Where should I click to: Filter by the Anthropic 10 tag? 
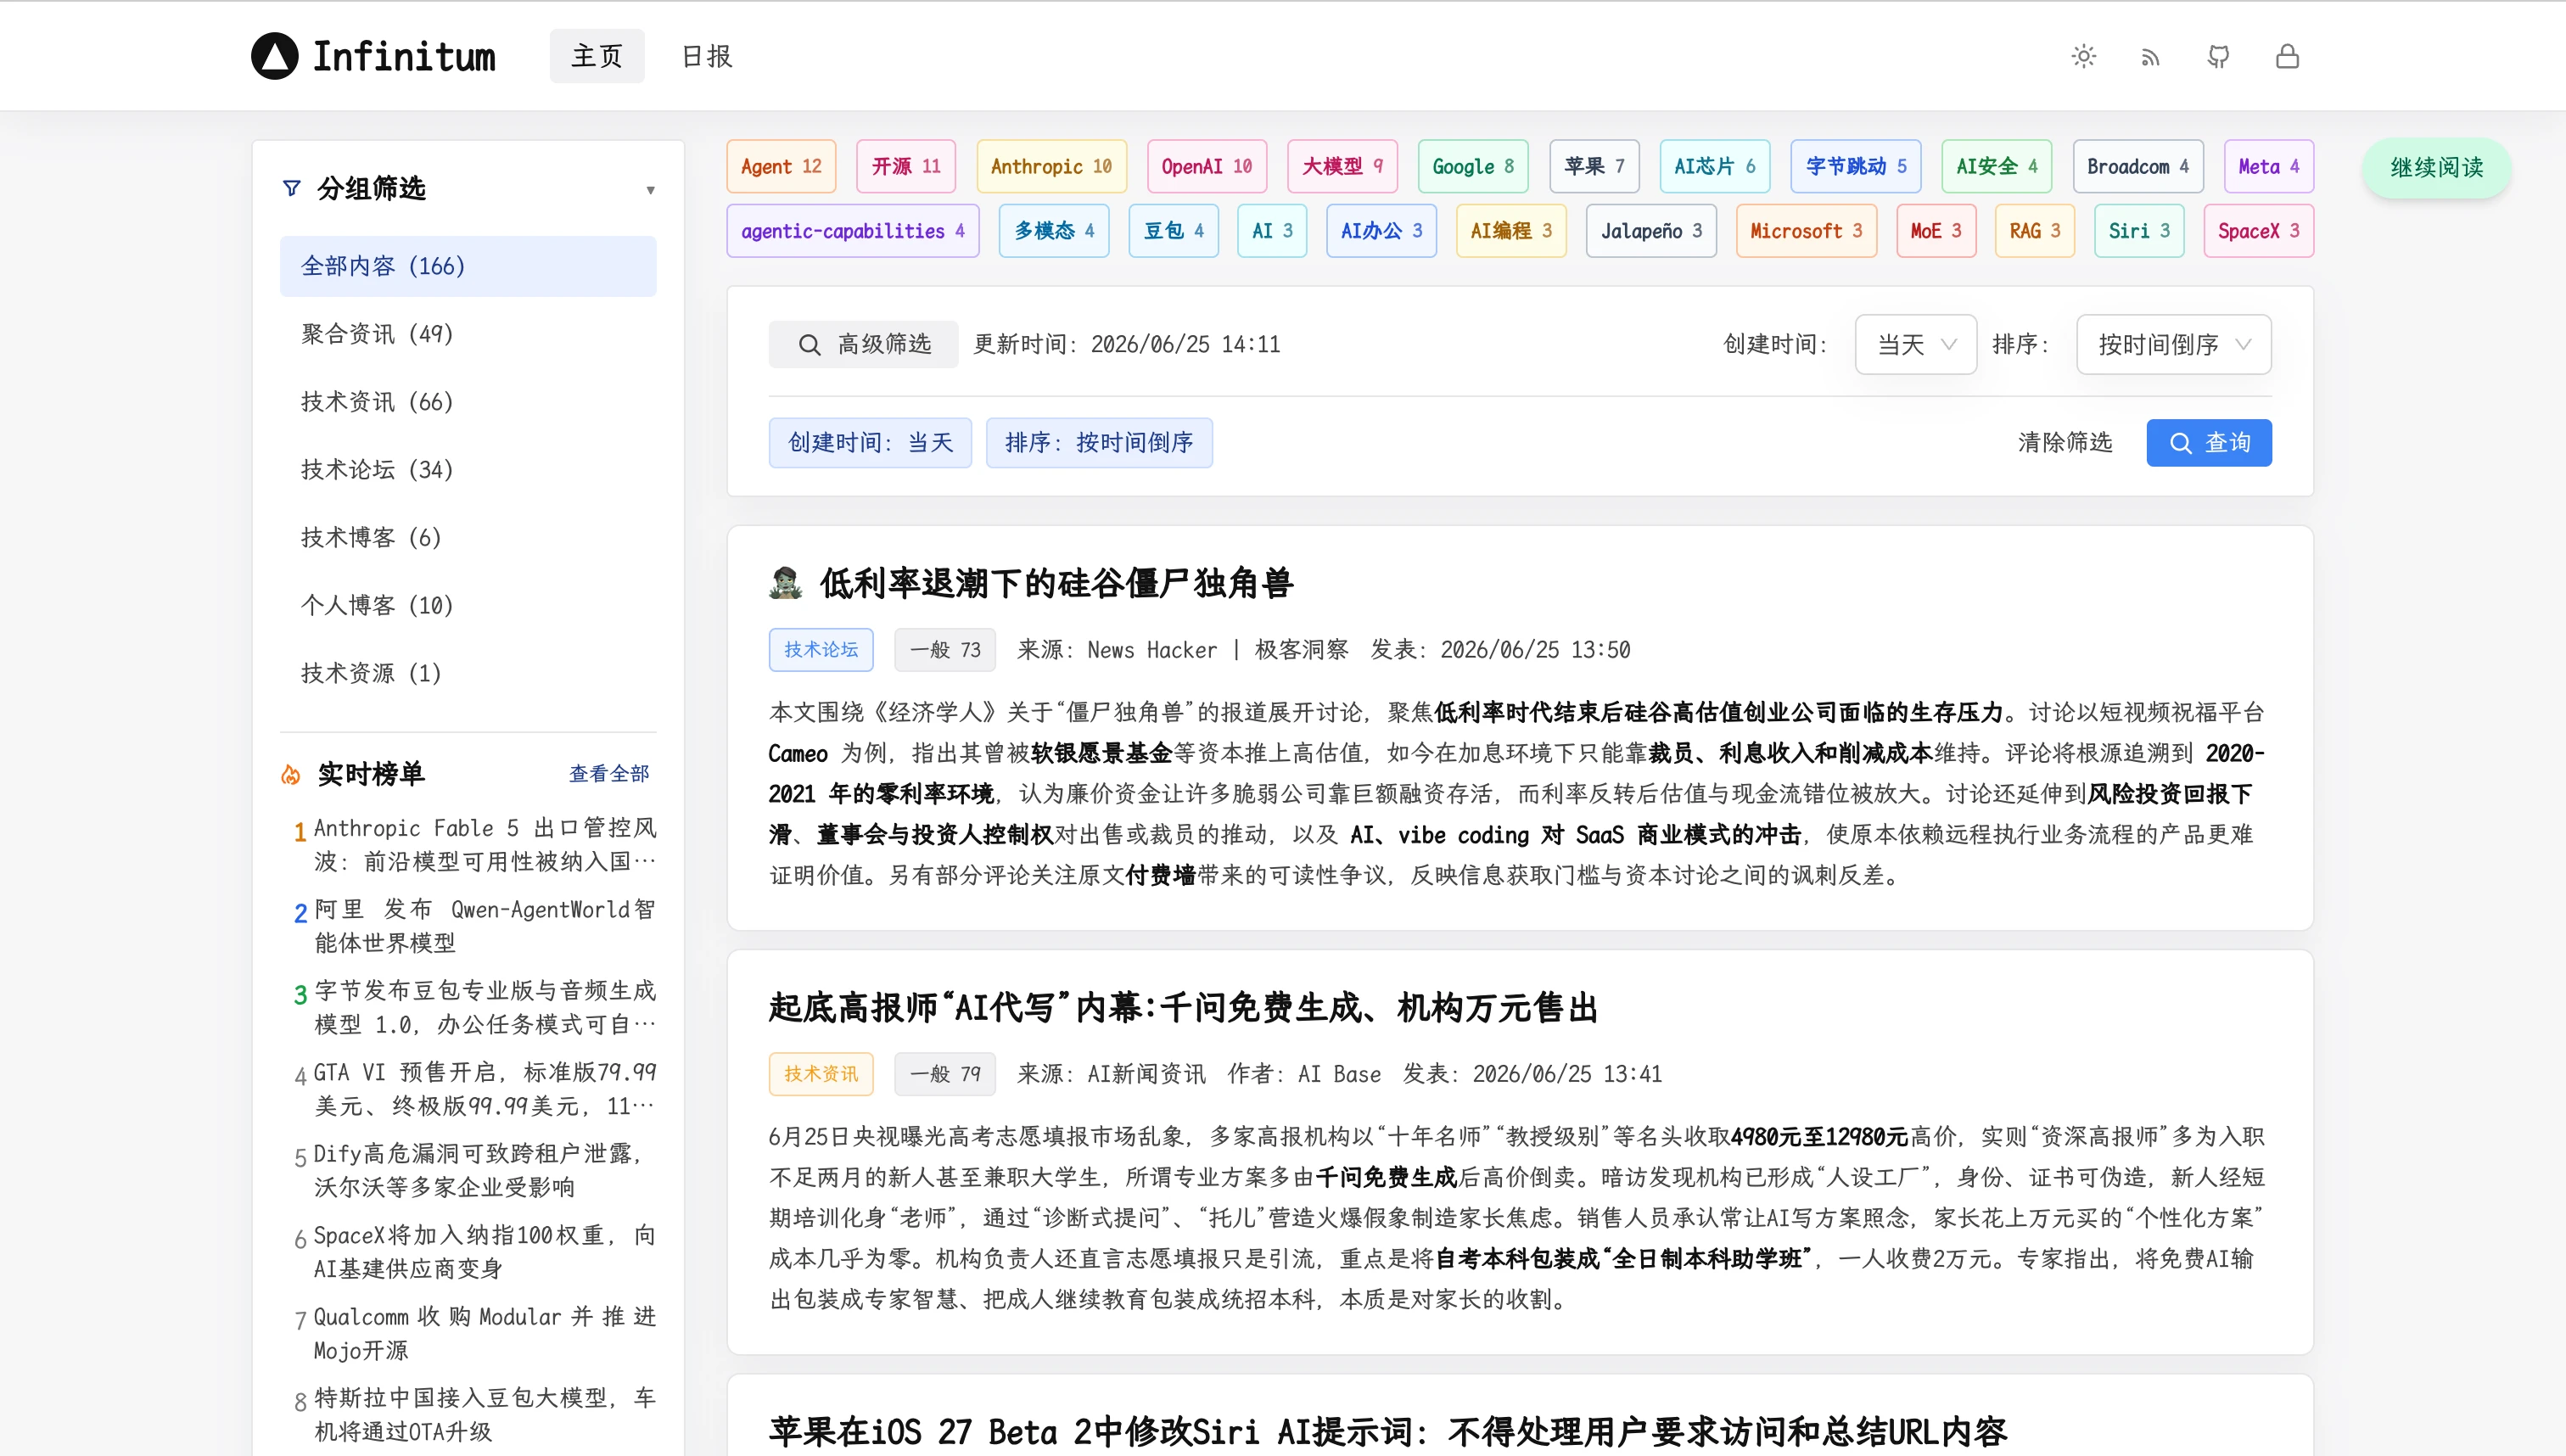tap(1051, 167)
